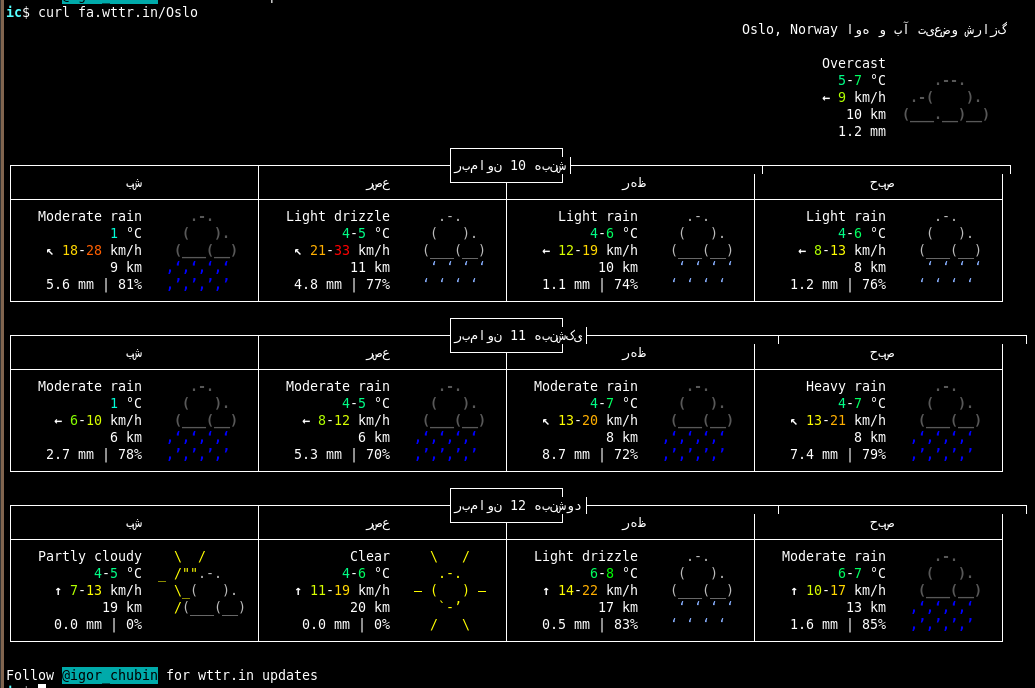Click the @igor_chubin highlighted handle
Image resolution: width=1035 pixels, height=688 pixels.
pos(110,675)
